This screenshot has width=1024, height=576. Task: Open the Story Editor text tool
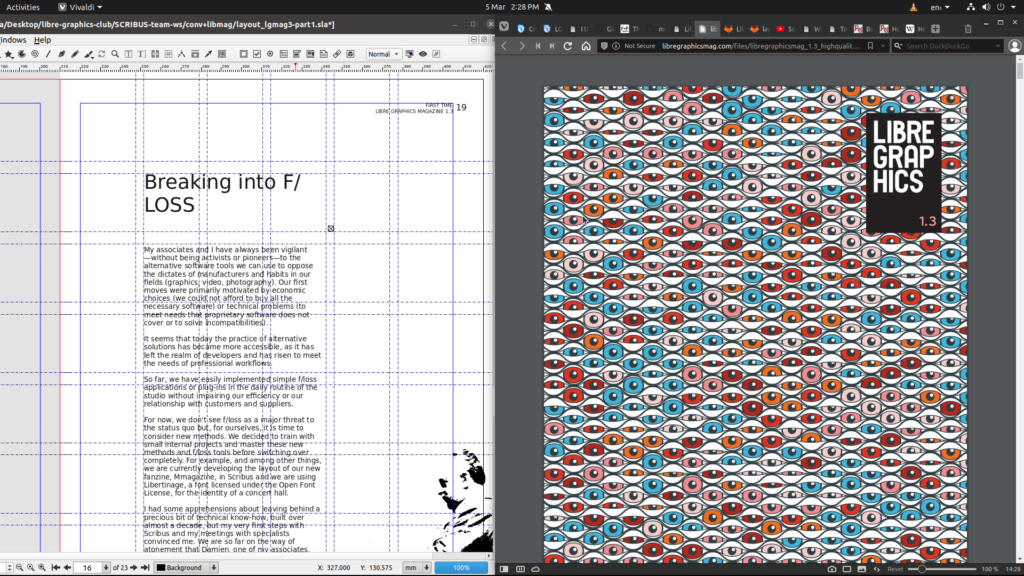(x=141, y=54)
